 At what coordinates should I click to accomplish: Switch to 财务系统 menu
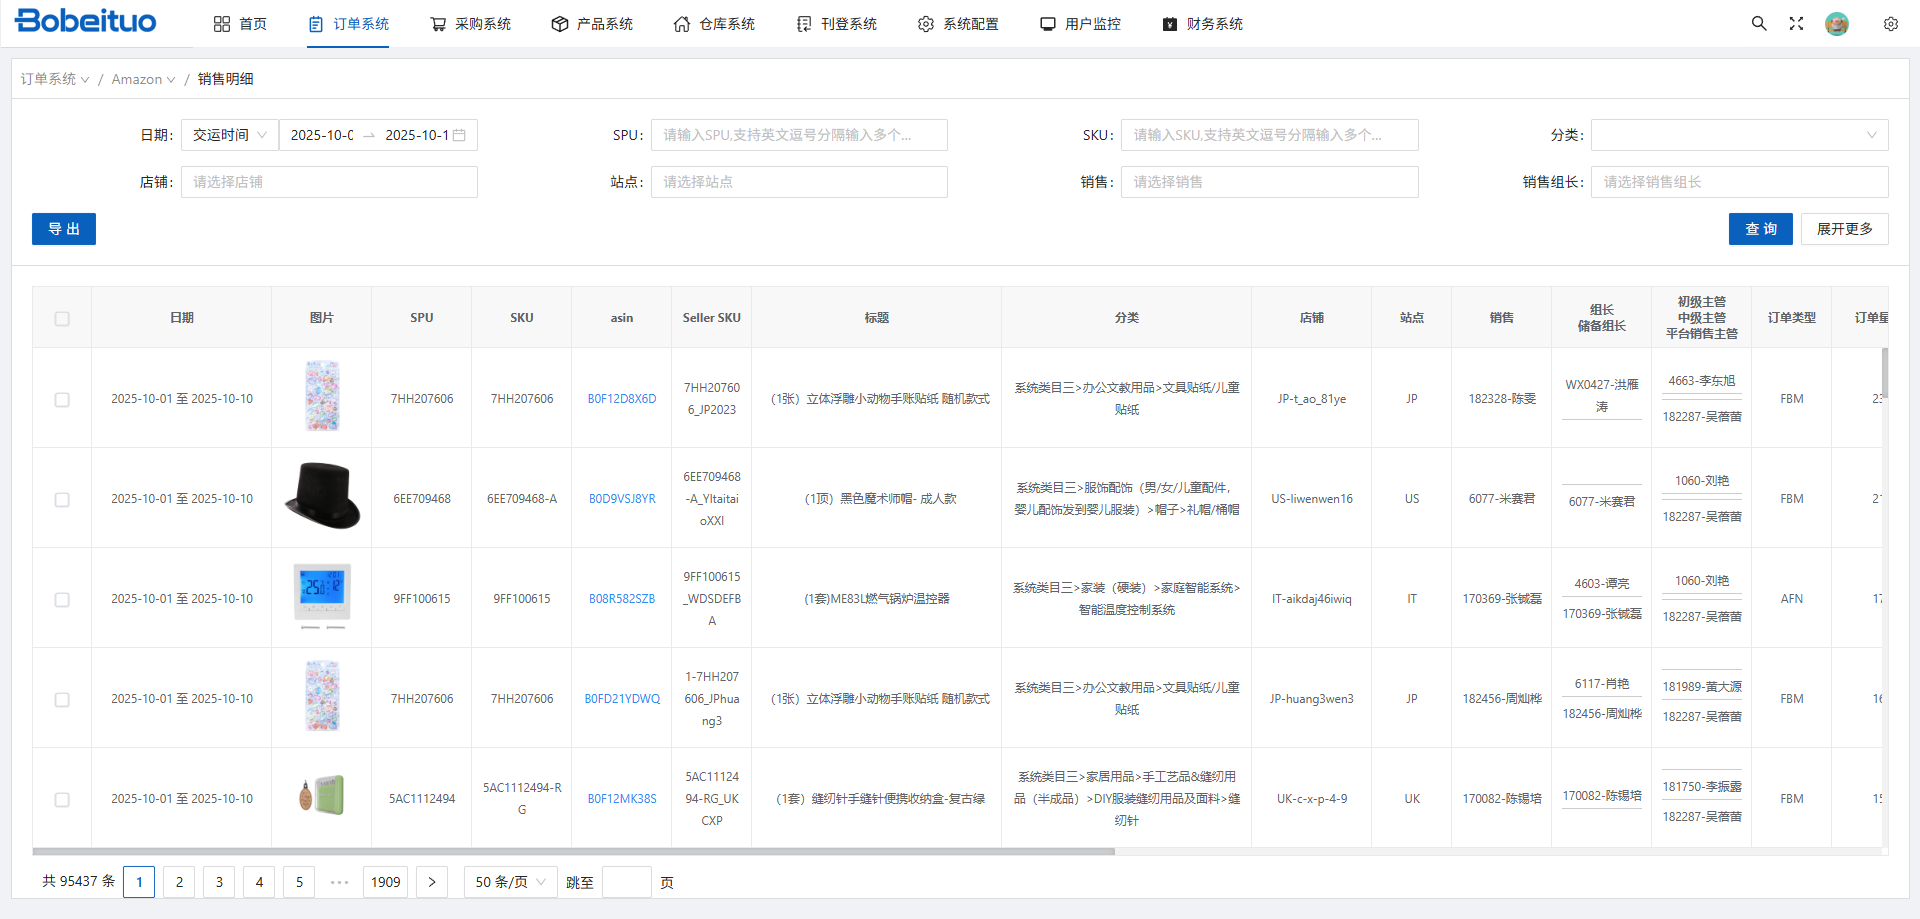[1202, 24]
